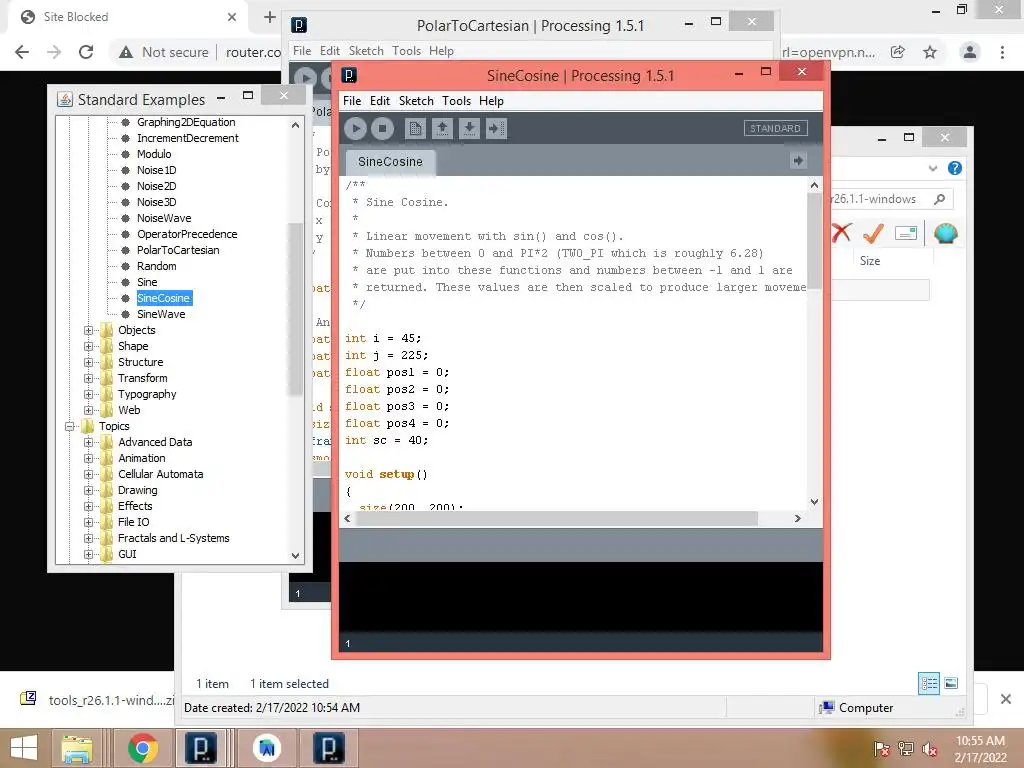Stop the SineCosine sketch
Screen dimensions: 1024x768
click(x=383, y=128)
